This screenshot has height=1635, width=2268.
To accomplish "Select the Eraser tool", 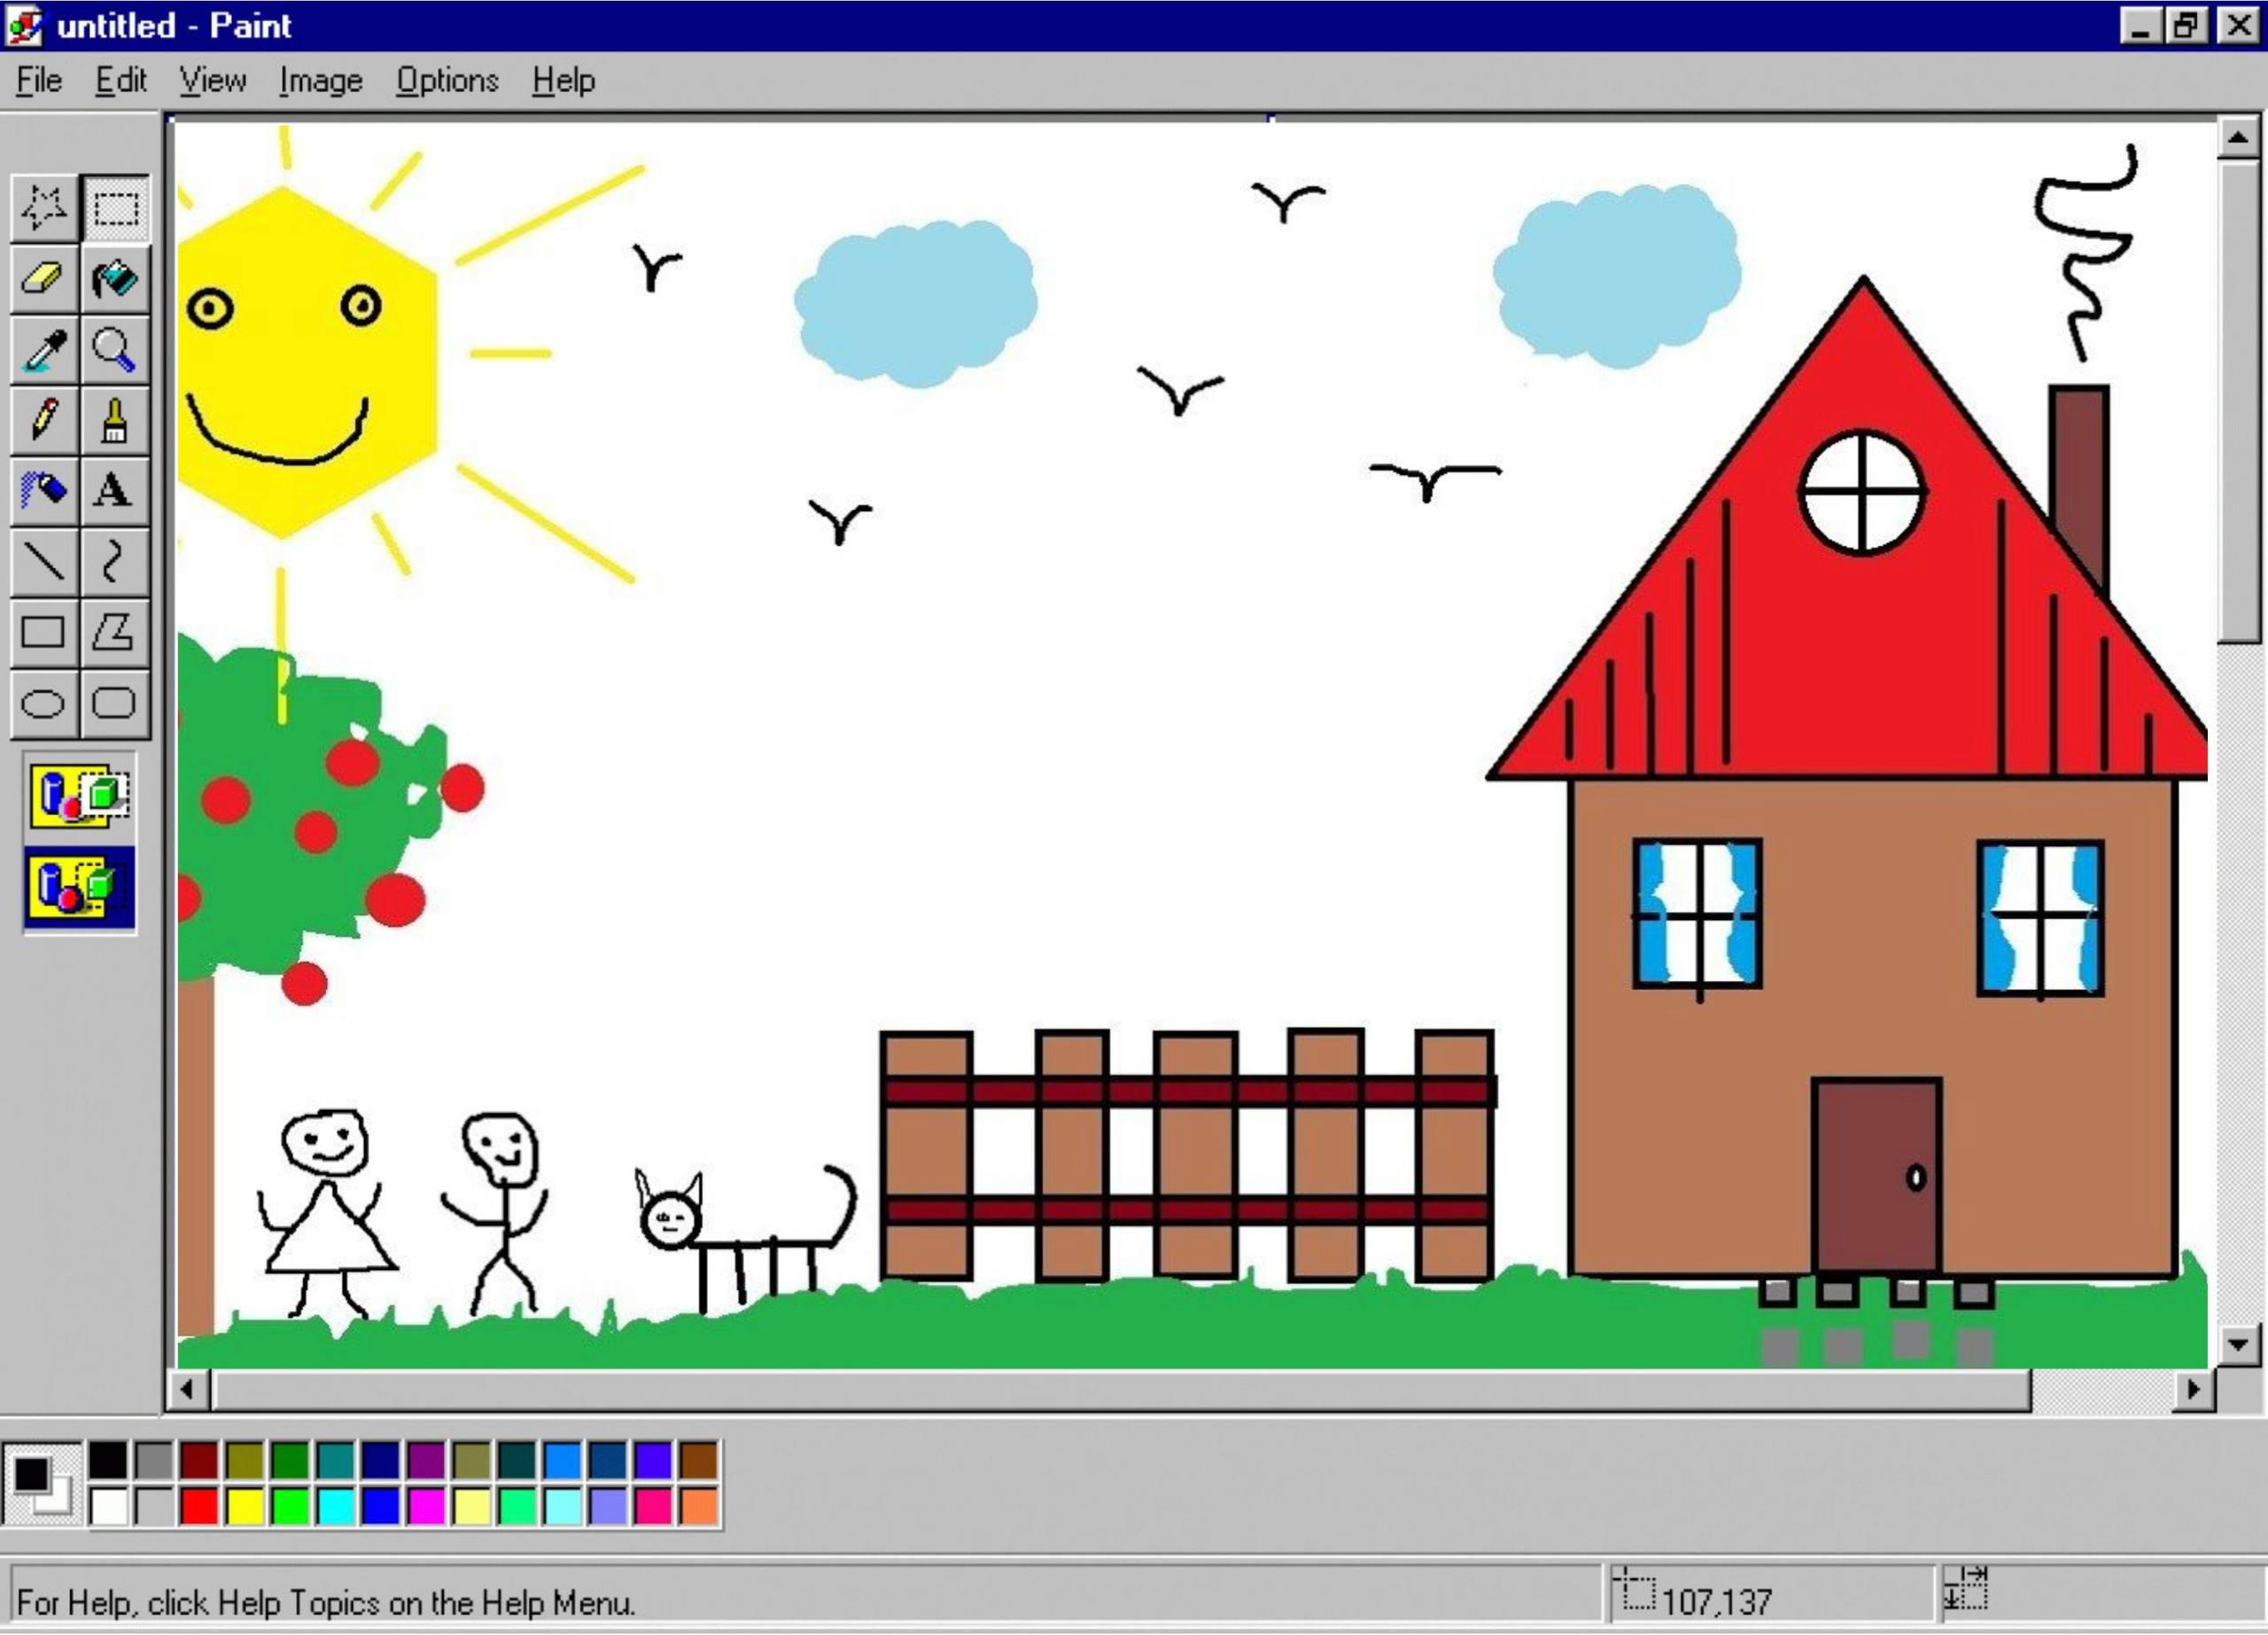I will 44,279.
